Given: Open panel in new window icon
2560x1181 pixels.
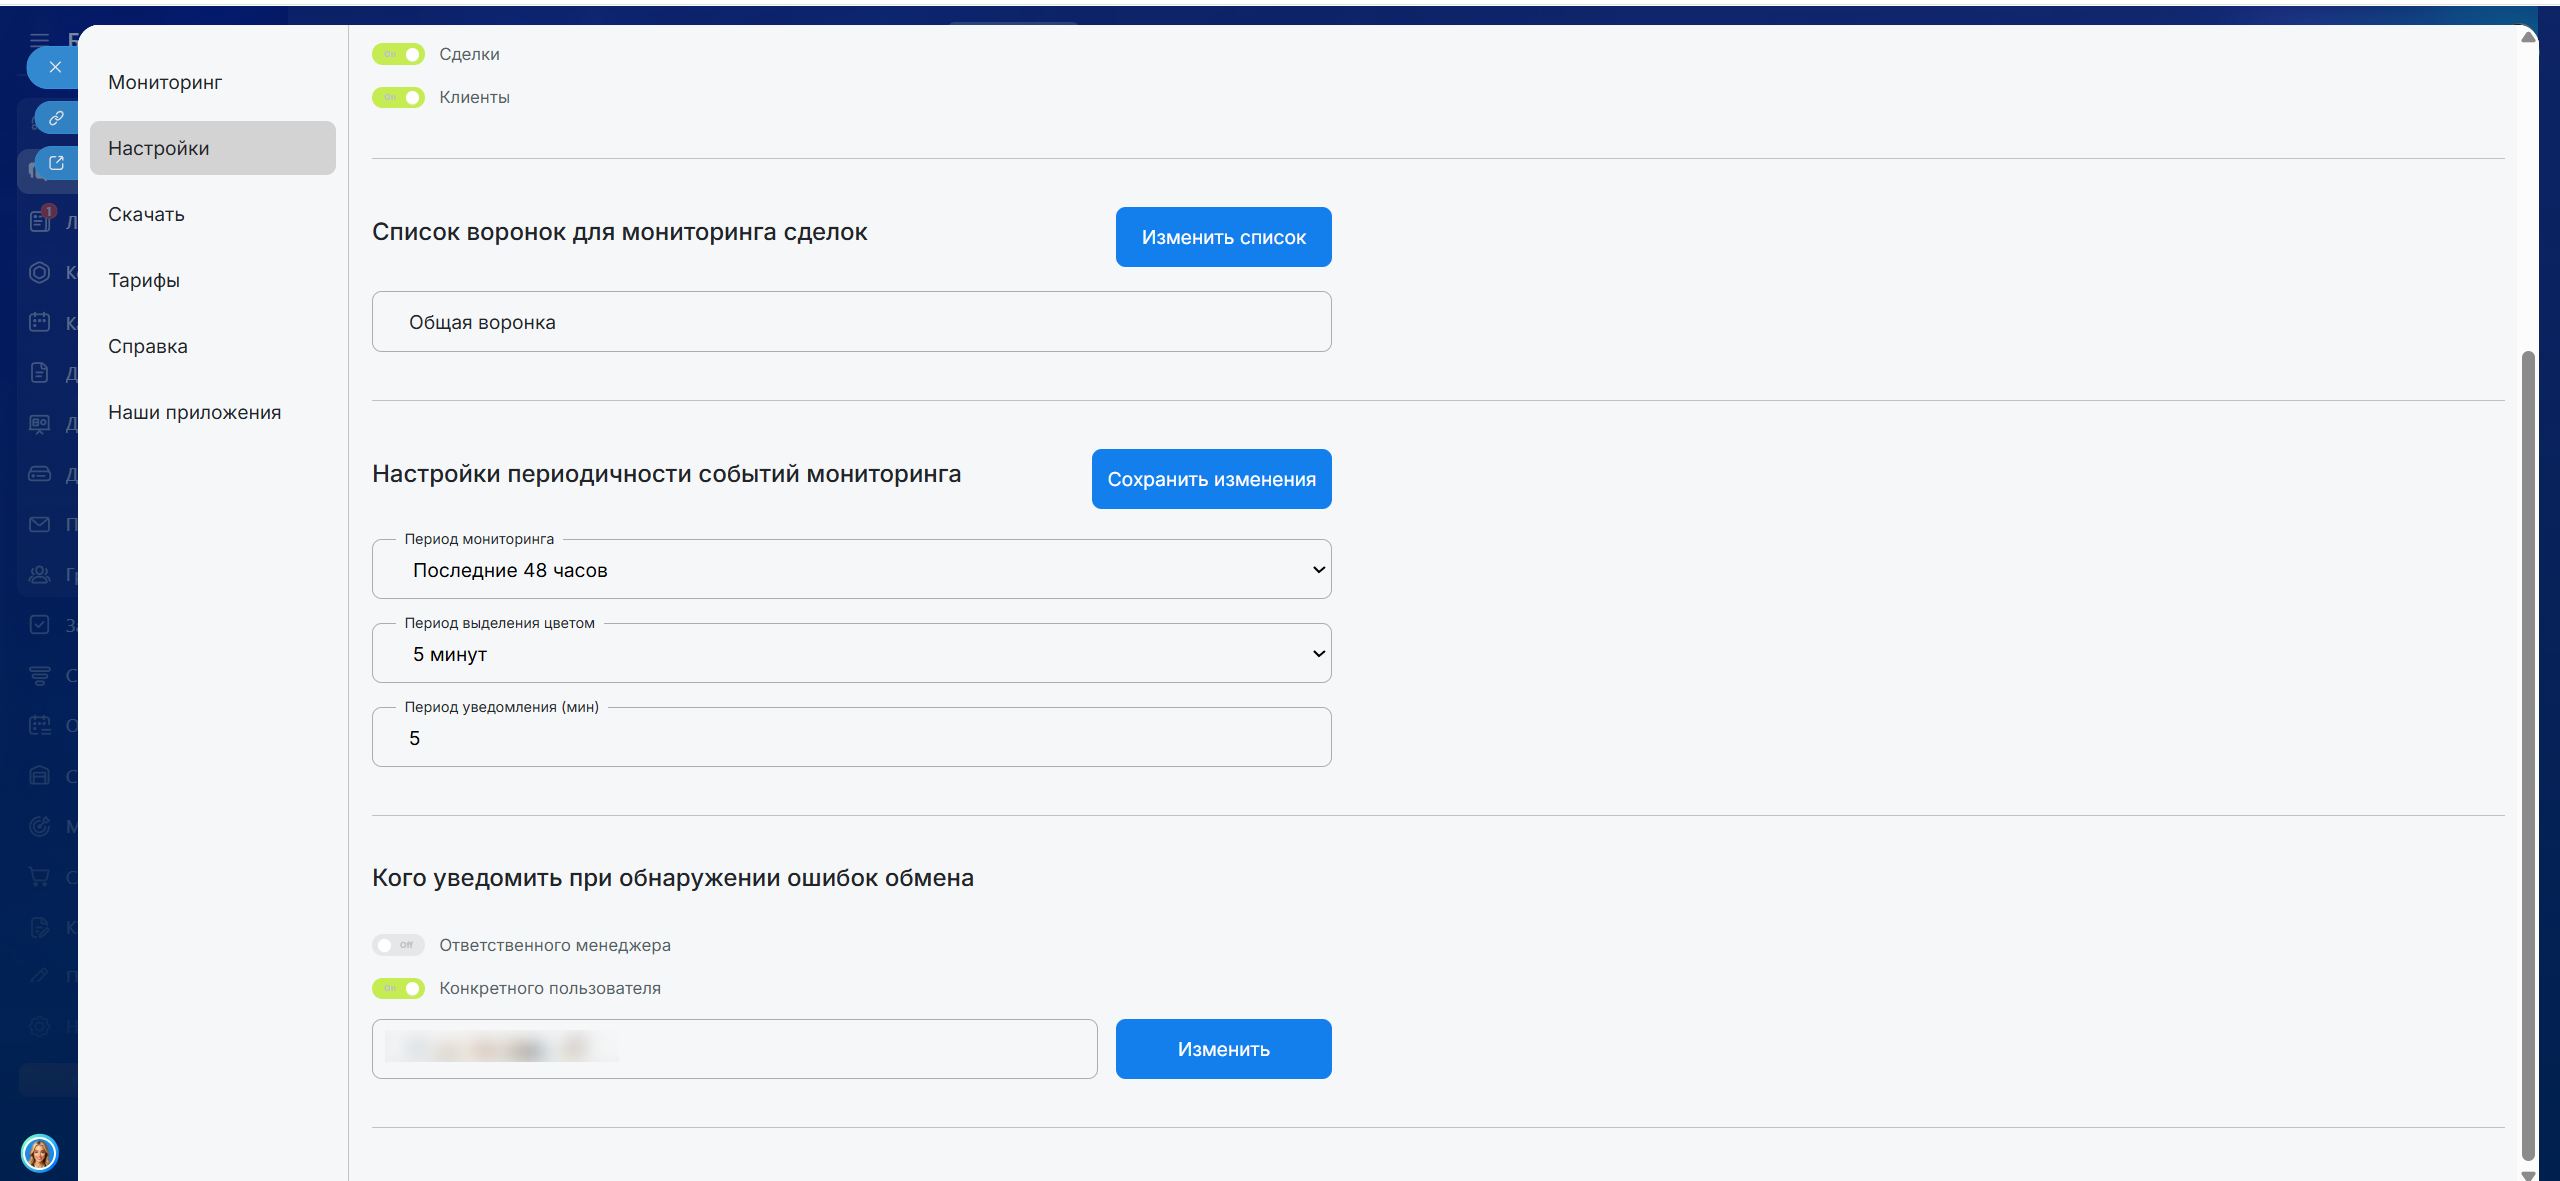Looking at the screenshot, I should (x=56, y=163).
